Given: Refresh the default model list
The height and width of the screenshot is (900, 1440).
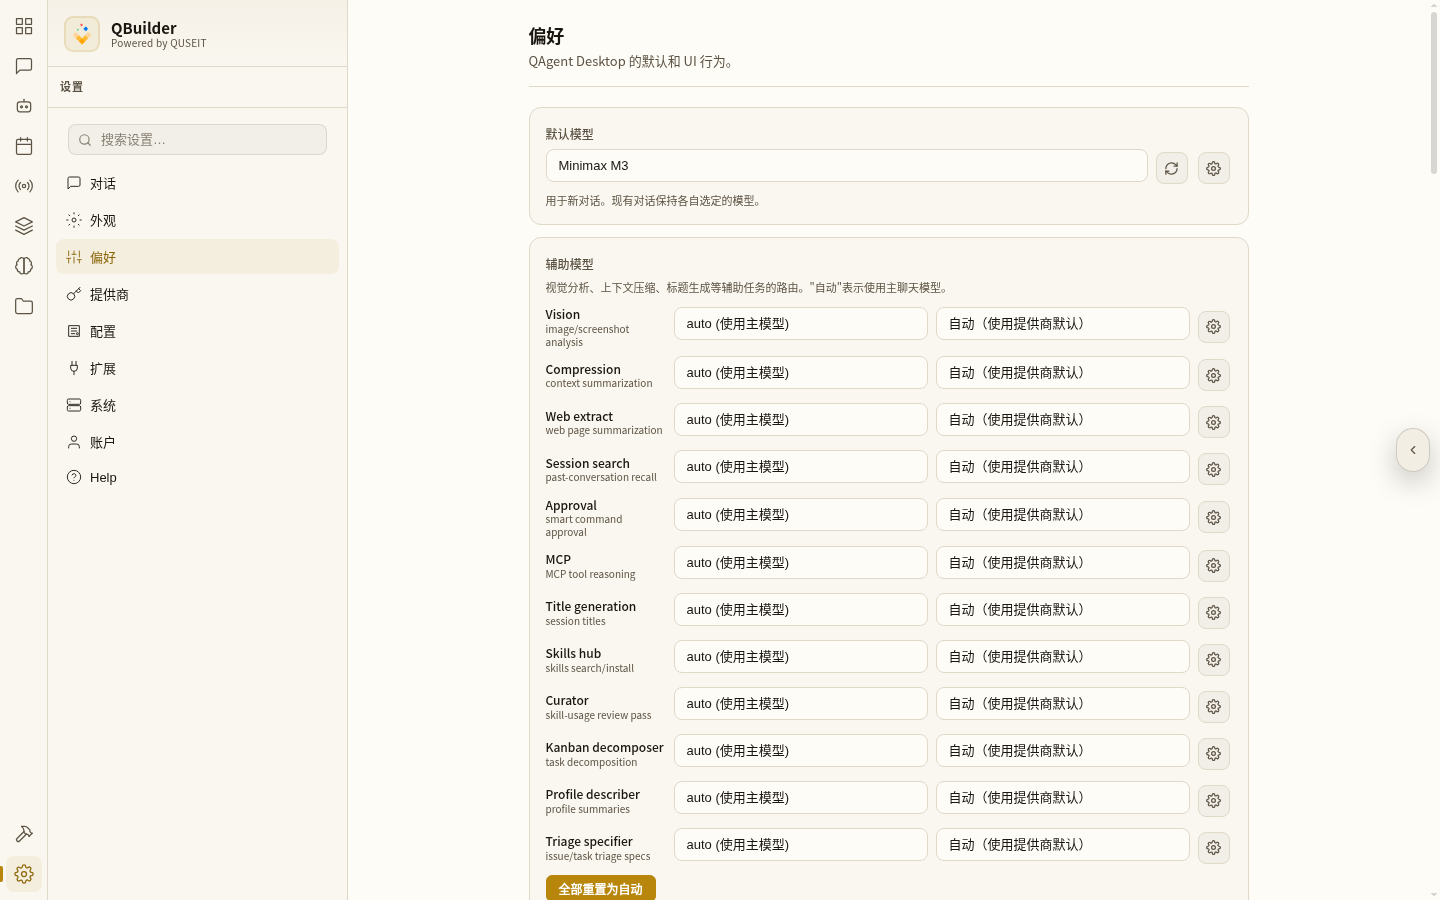Looking at the screenshot, I should tap(1172, 168).
